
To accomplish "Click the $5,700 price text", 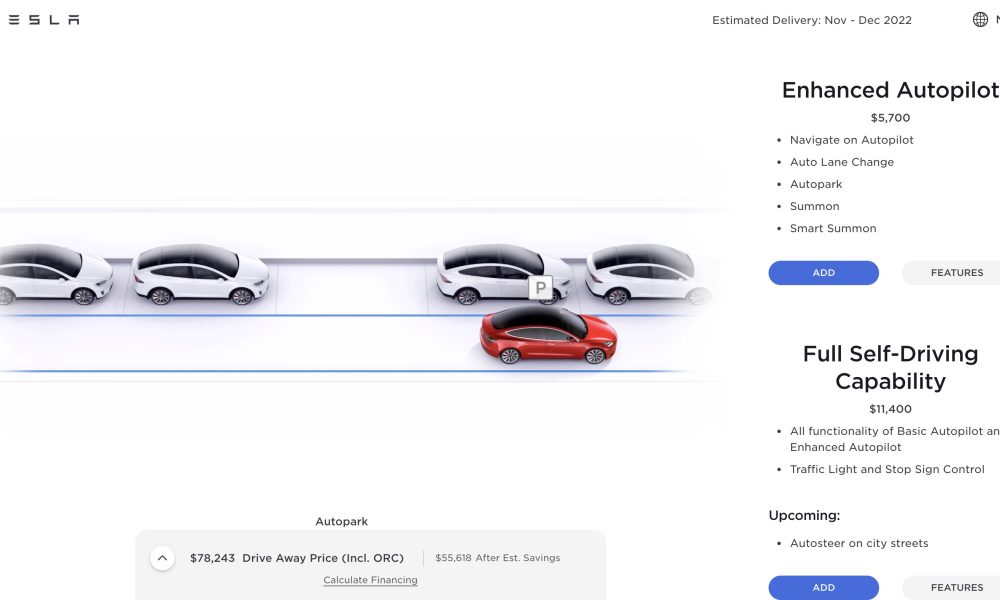I will pyautogui.click(x=890, y=118).
